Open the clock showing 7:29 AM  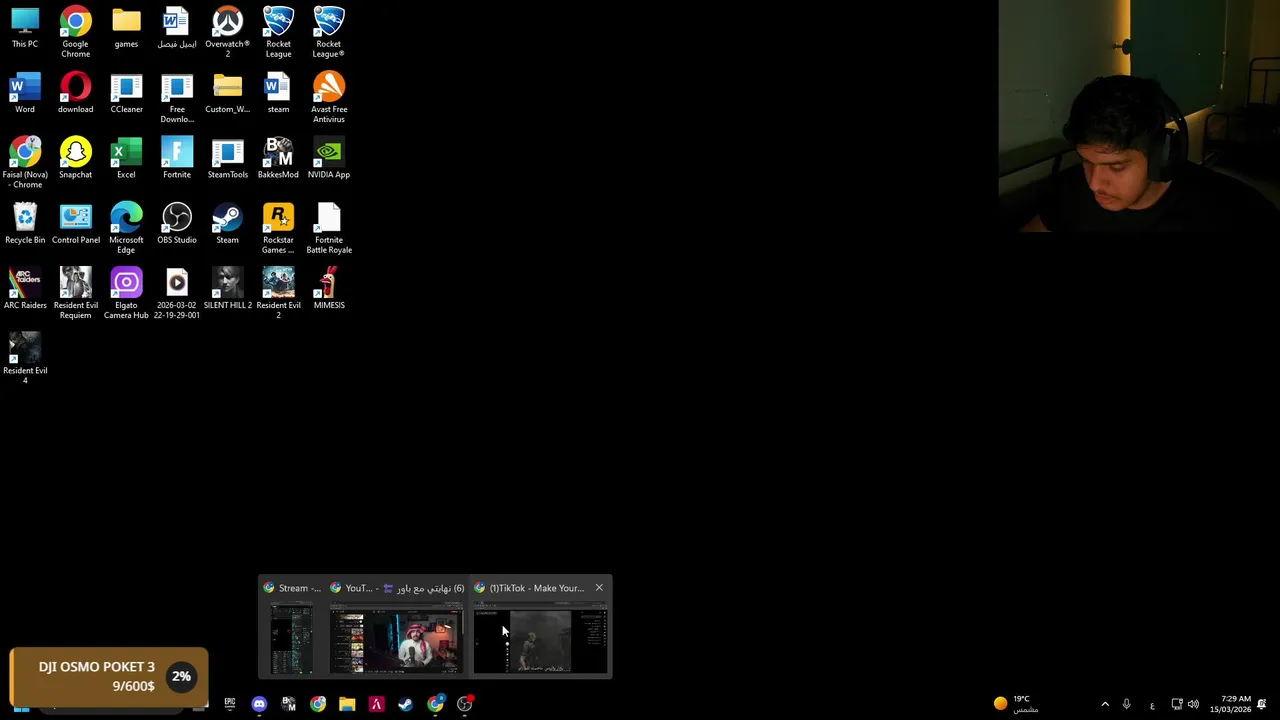click(x=1230, y=704)
